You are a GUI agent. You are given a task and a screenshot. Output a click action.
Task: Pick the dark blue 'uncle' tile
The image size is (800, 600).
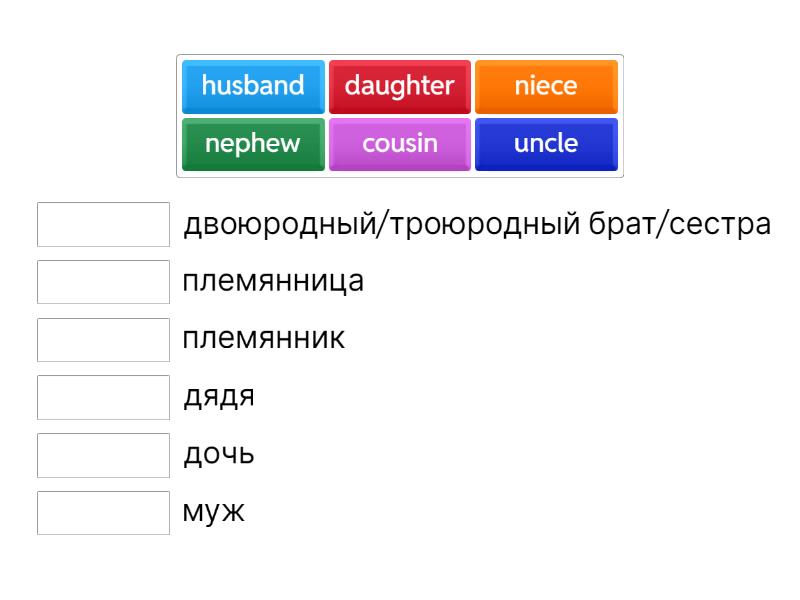tap(546, 144)
